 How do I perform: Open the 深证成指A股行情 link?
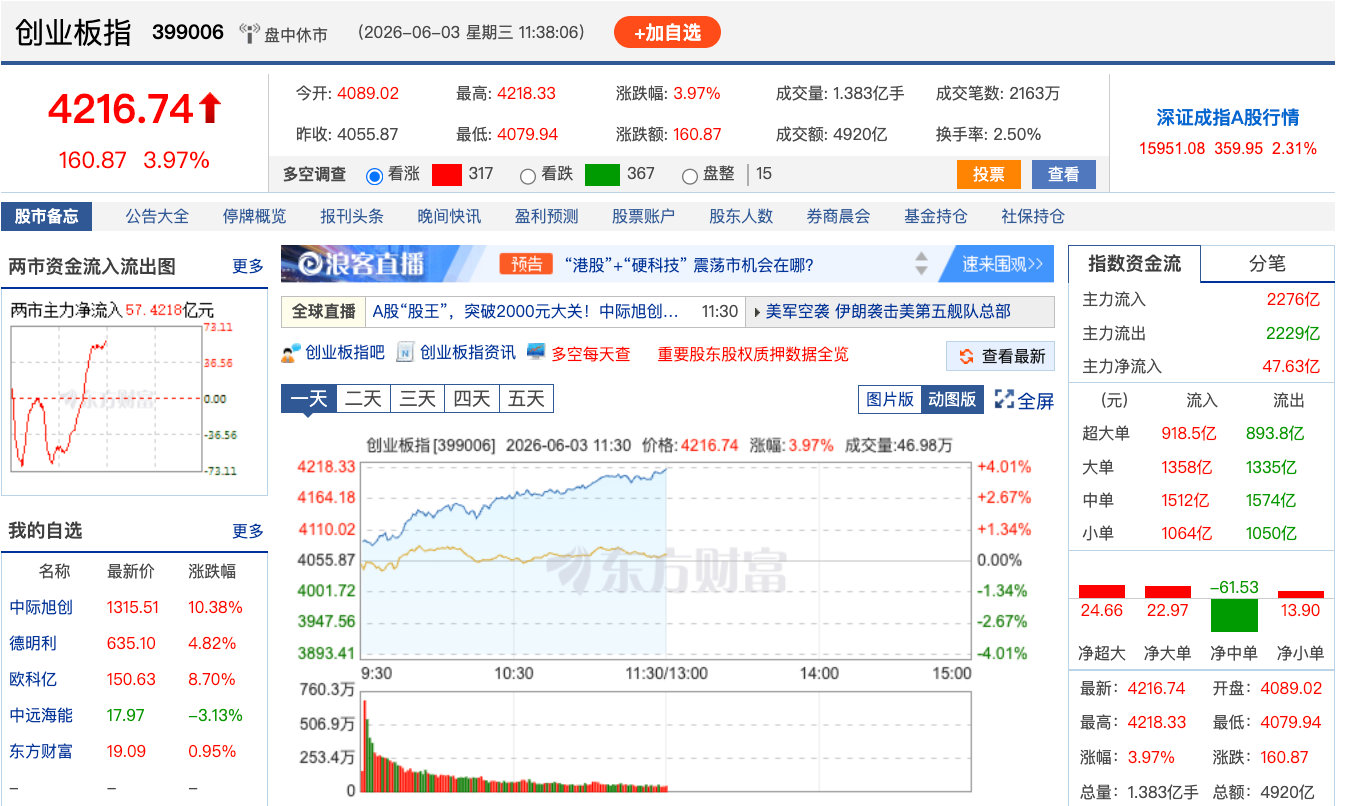click(x=1228, y=117)
